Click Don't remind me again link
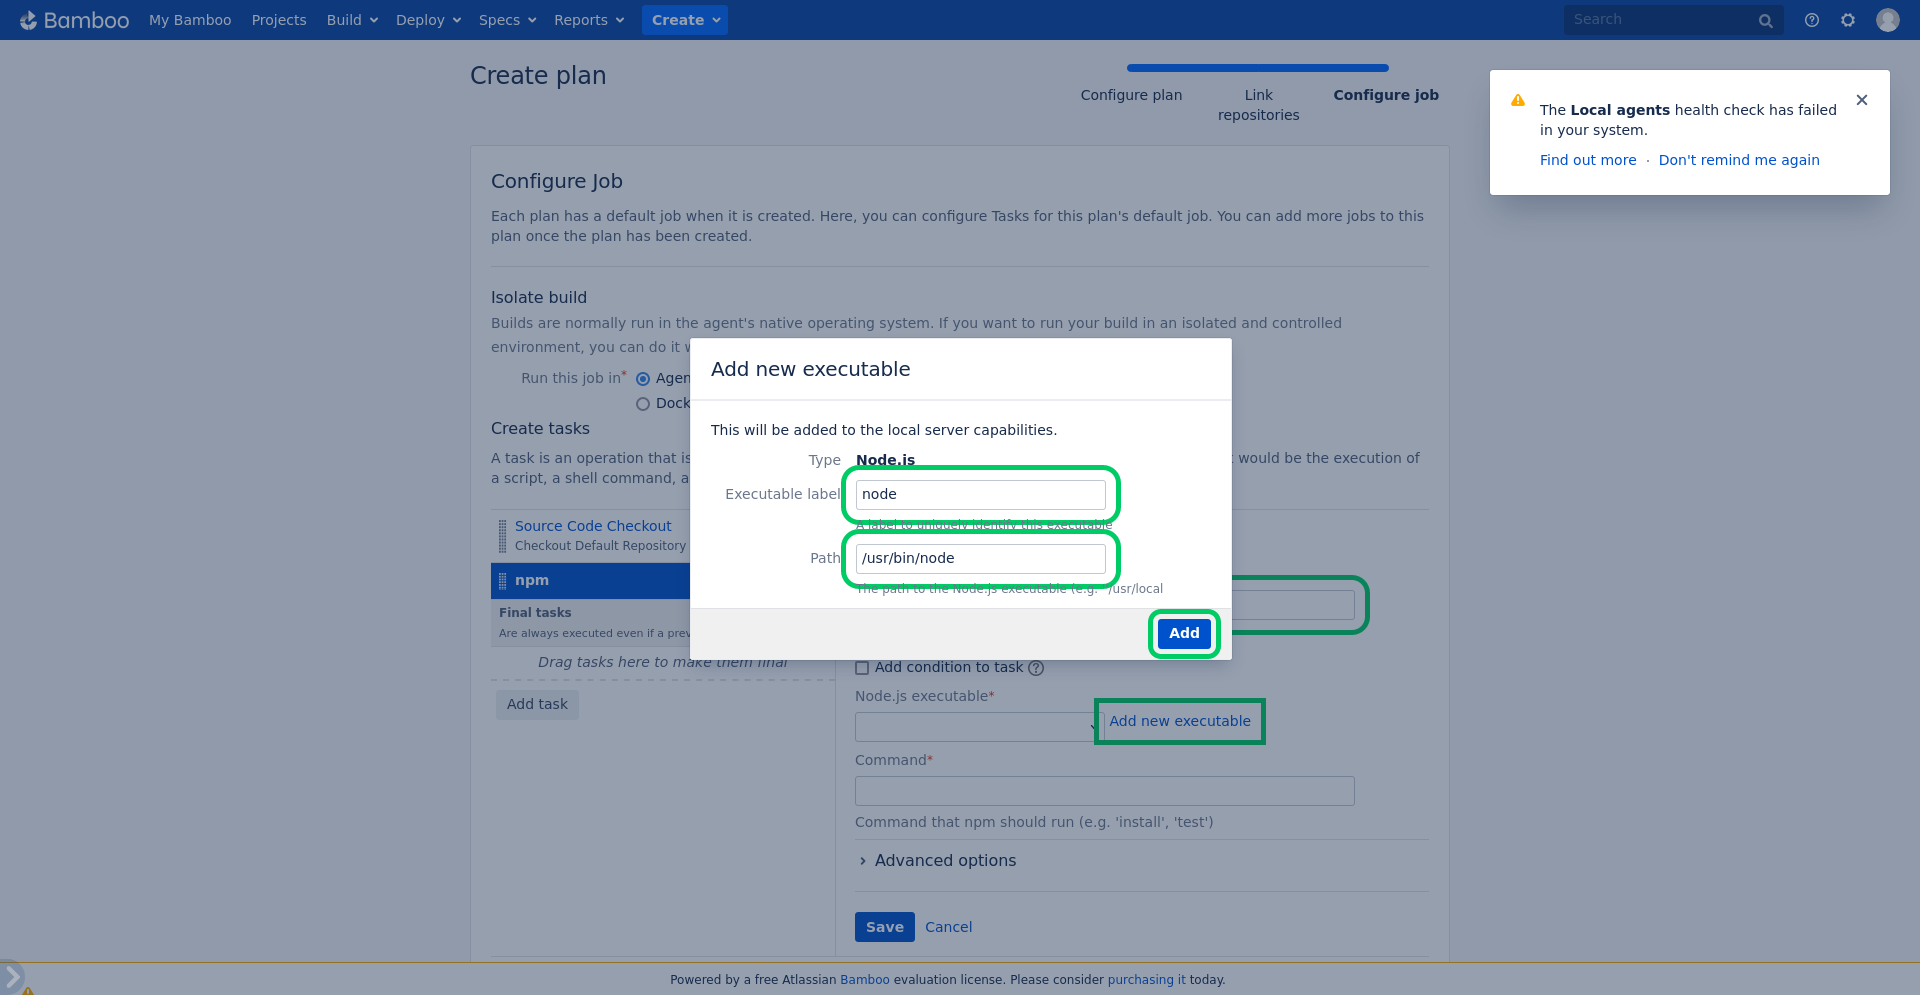Screen dimensions: 1920x995 point(1739,160)
